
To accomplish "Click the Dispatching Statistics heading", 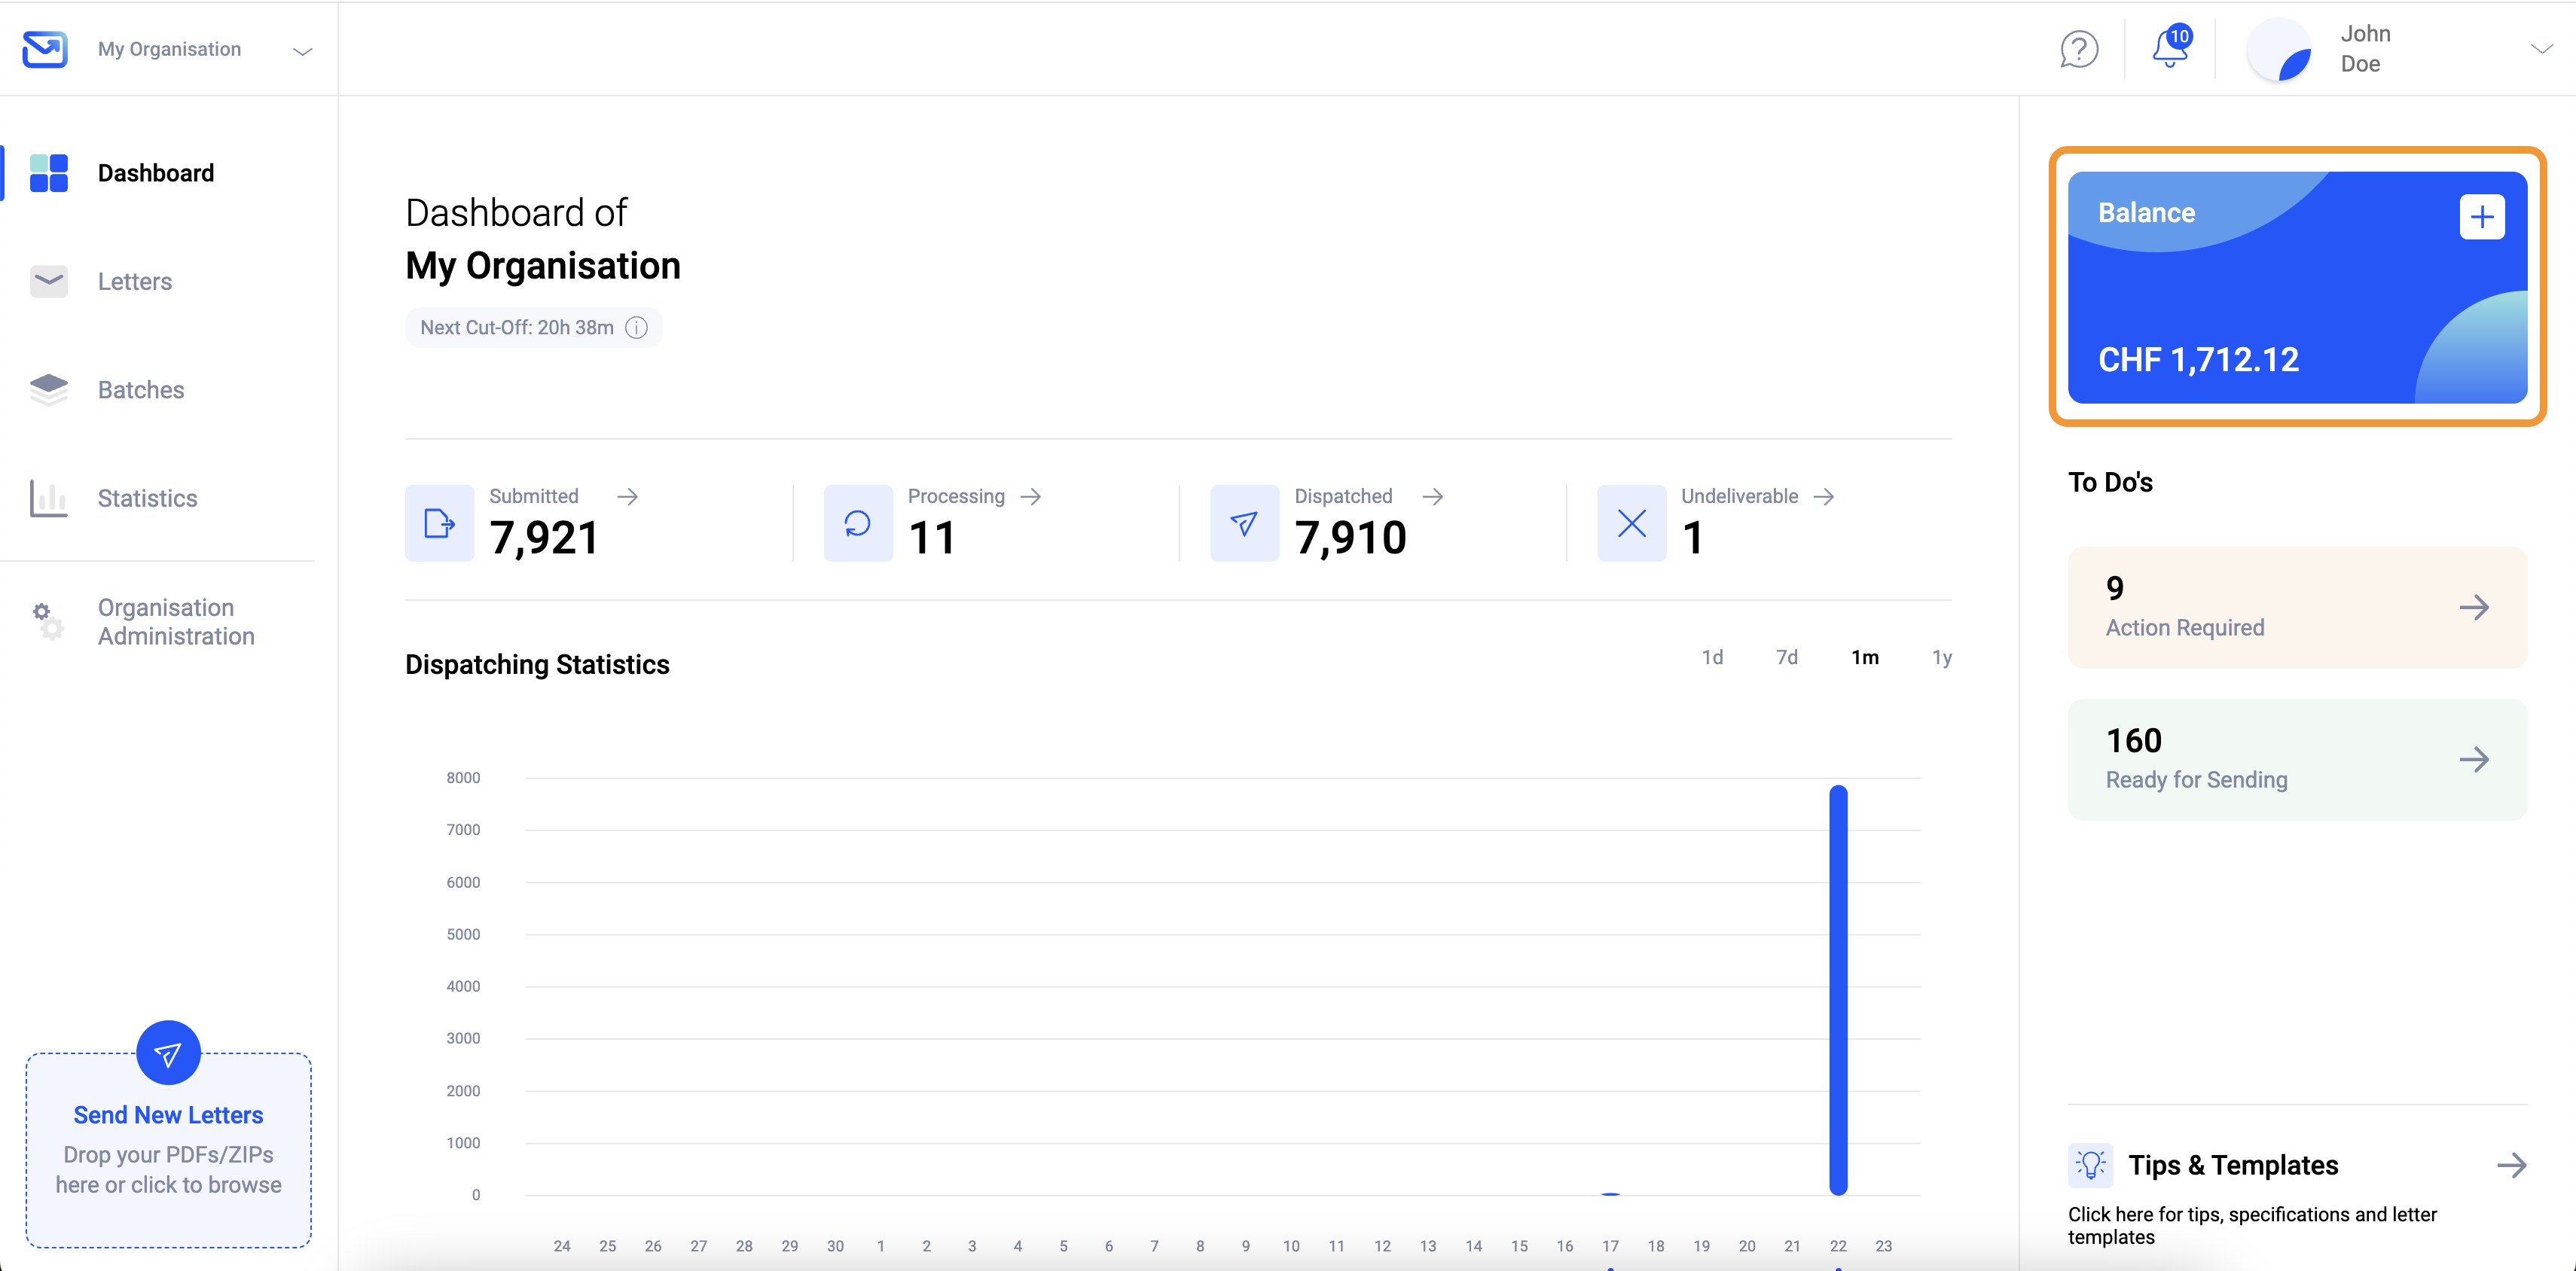I will tap(537, 664).
